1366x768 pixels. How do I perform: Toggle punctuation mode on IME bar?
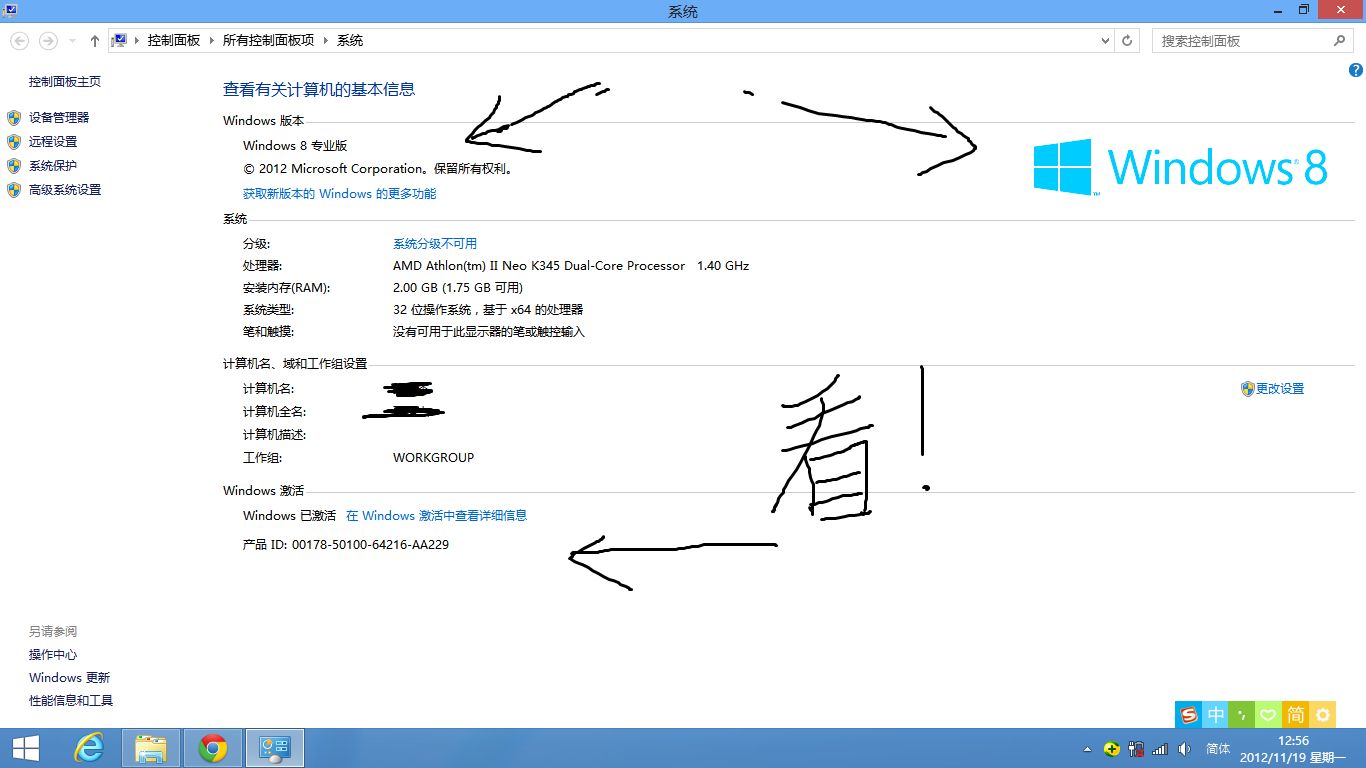tap(1242, 714)
